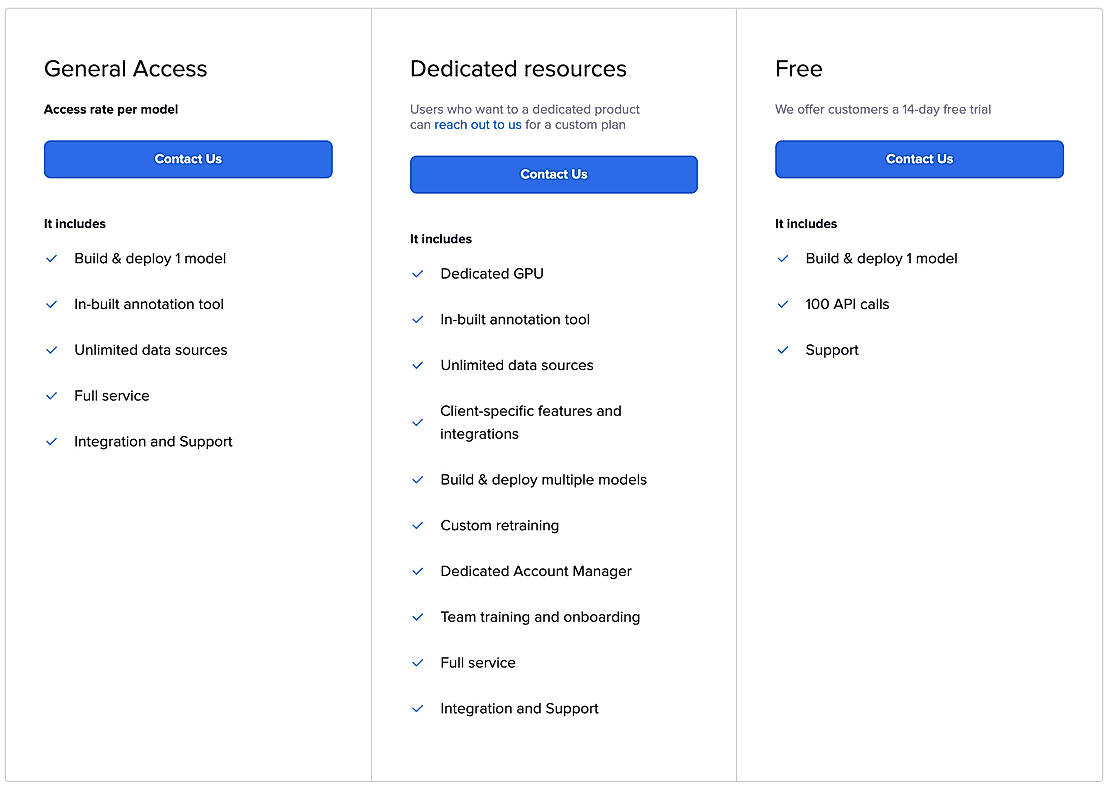
Task: Click checkmark beside 'Client-specific features and integrations'
Action: pos(418,423)
